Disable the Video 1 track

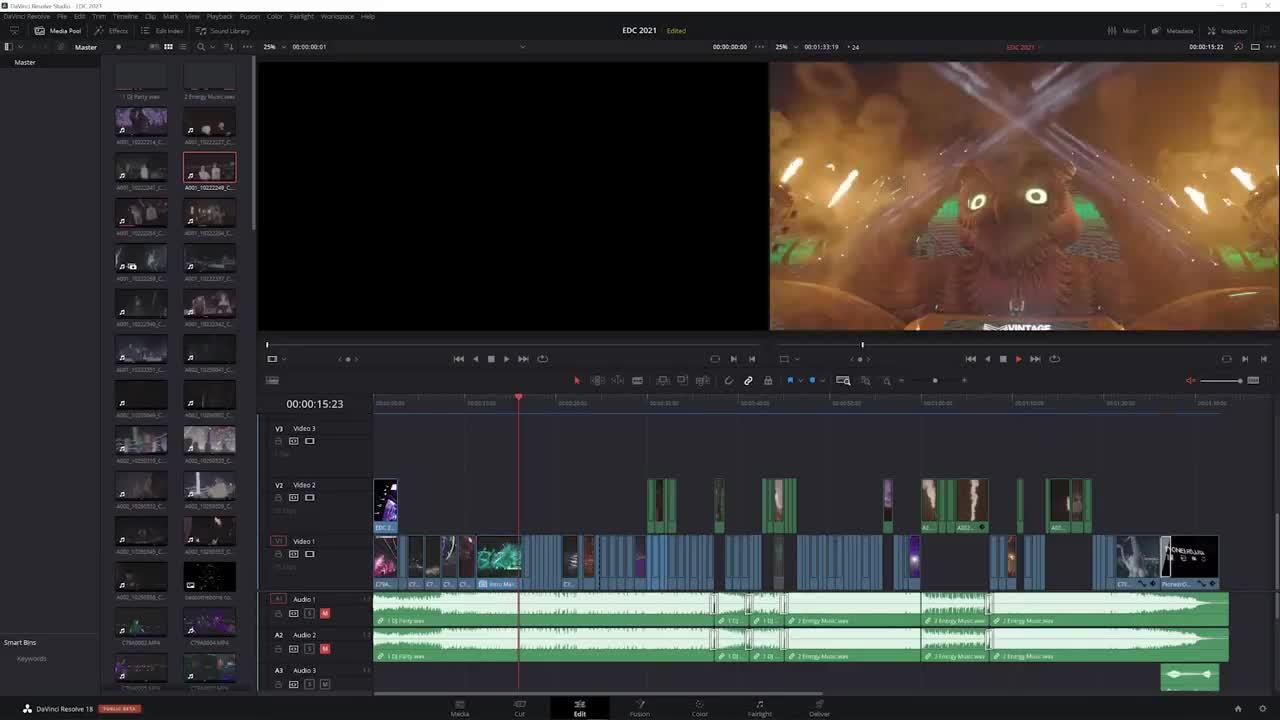tap(310, 553)
